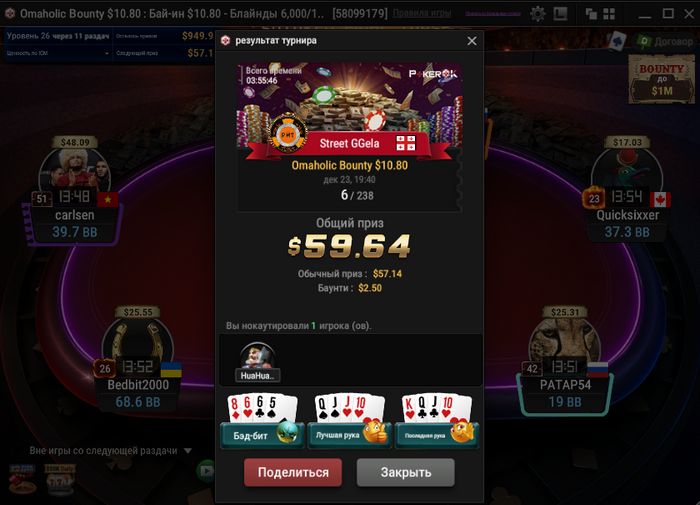Open the Лучшая рука hand replay
700x505 pixels.
coord(350,421)
